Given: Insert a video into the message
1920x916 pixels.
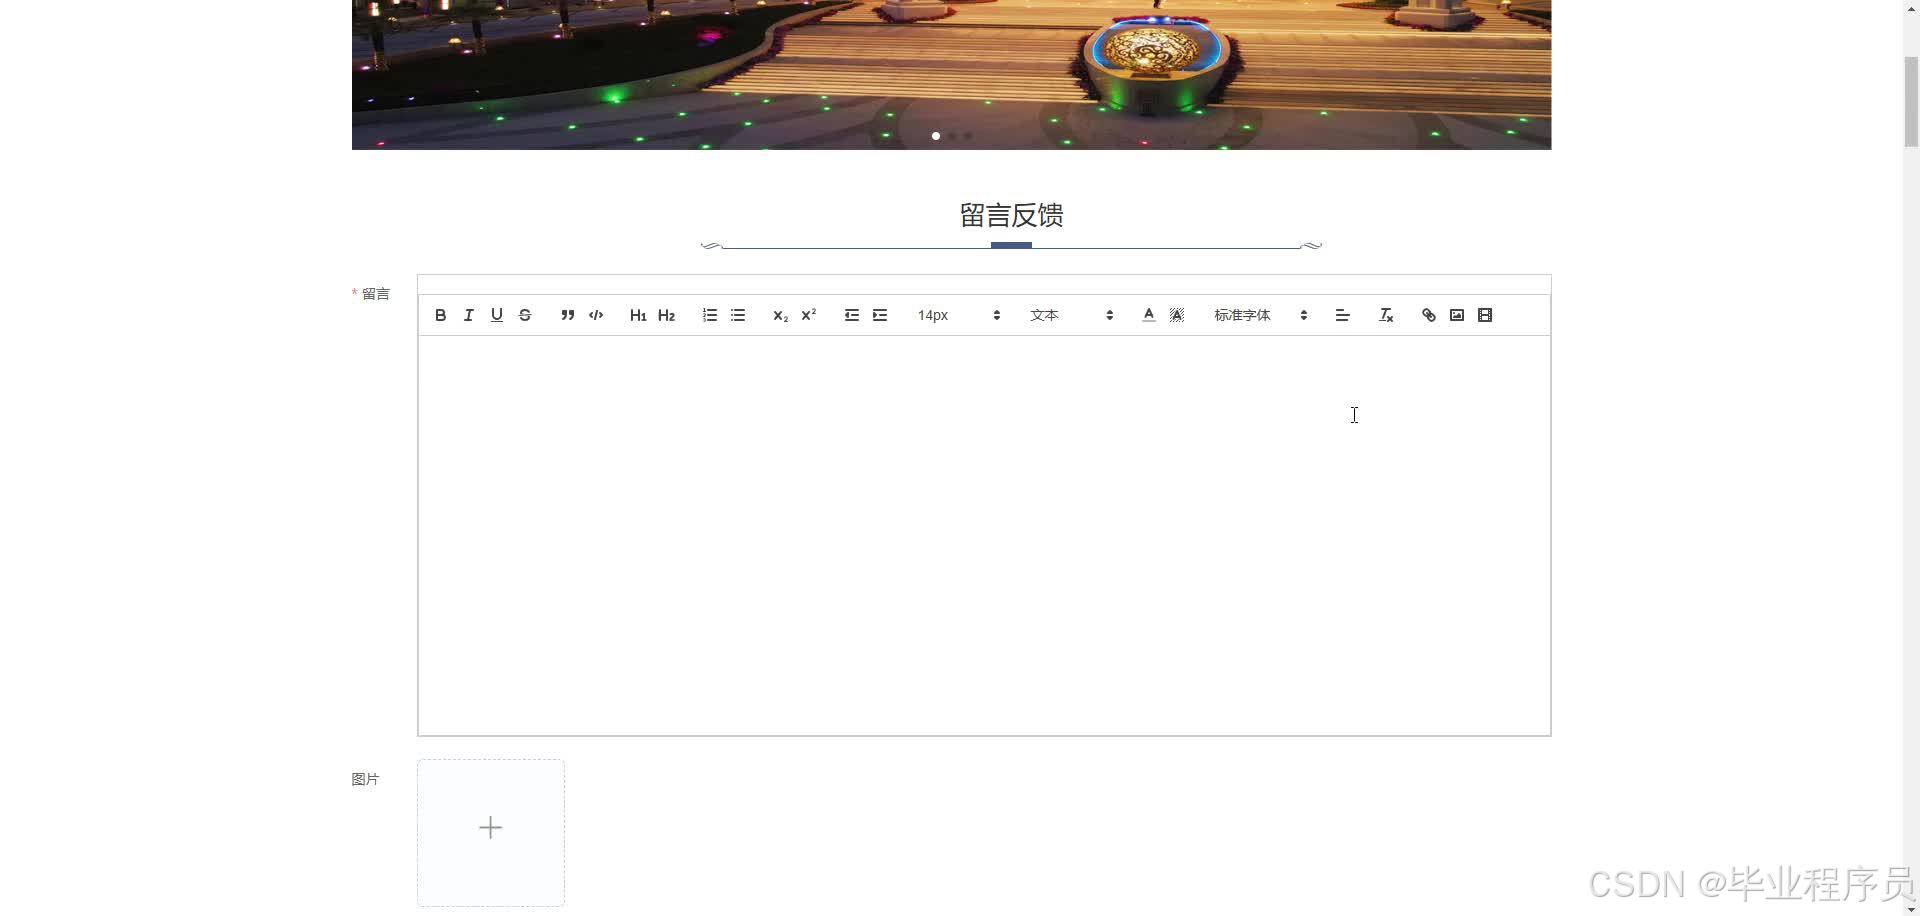Looking at the screenshot, I should click(1484, 315).
